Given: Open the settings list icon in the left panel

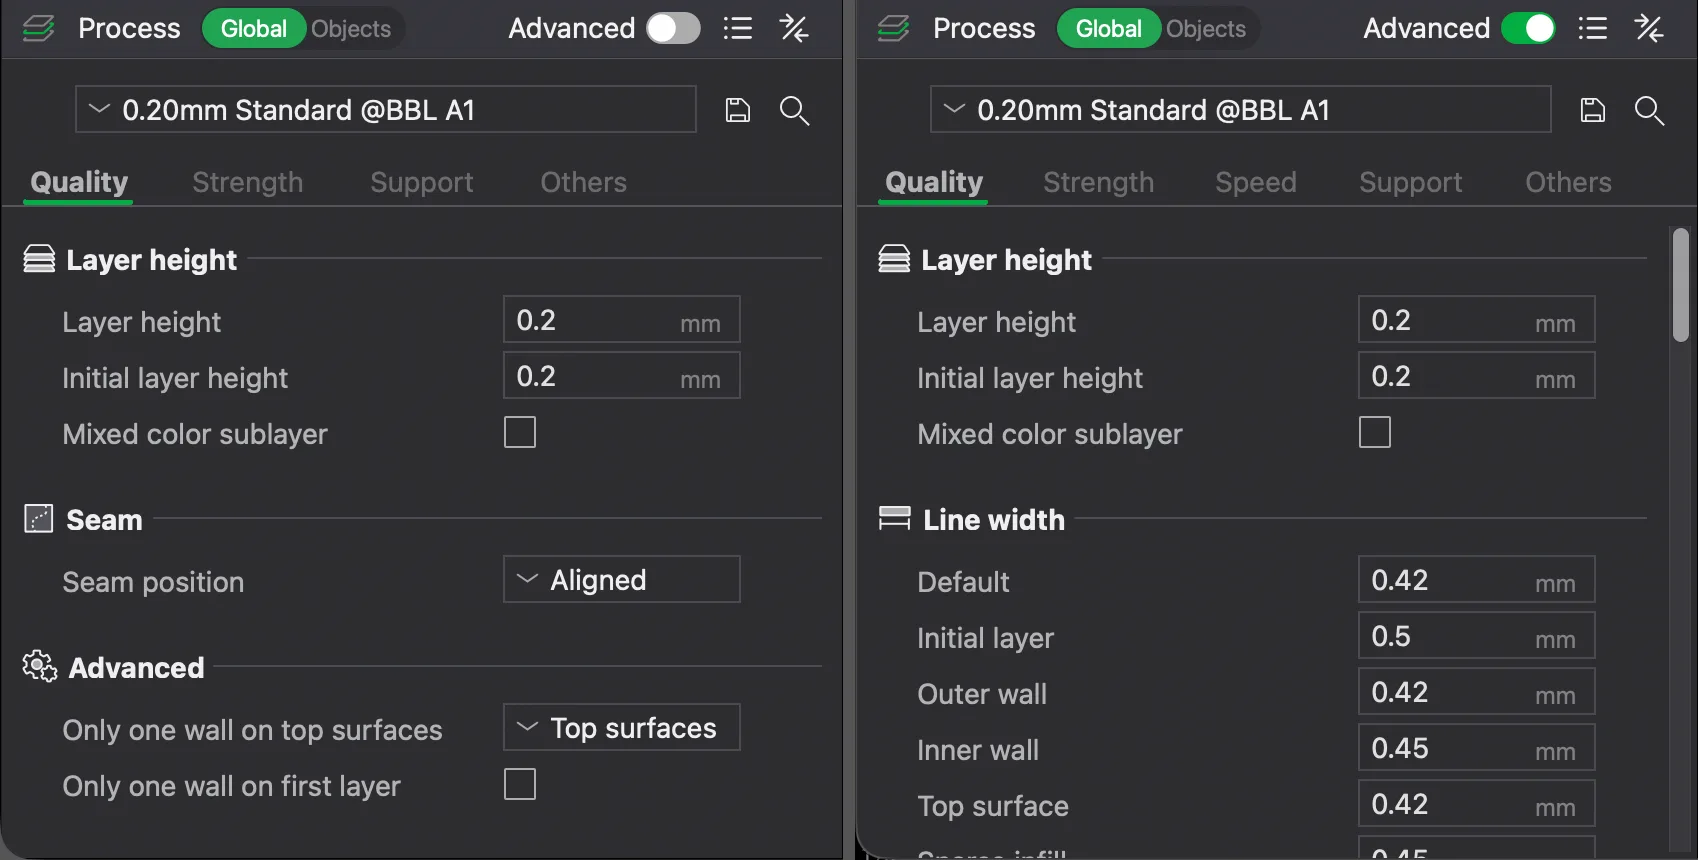Looking at the screenshot, I should coord(738,28).
